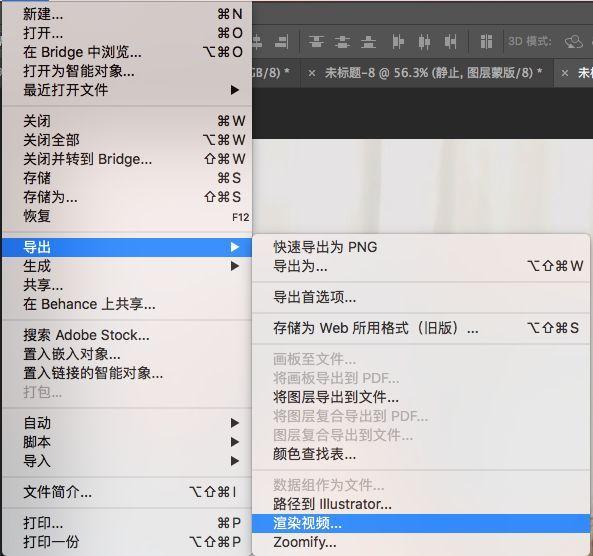Click the align right edges icon
The image size is (593, 556).
(x=281, y=42)
